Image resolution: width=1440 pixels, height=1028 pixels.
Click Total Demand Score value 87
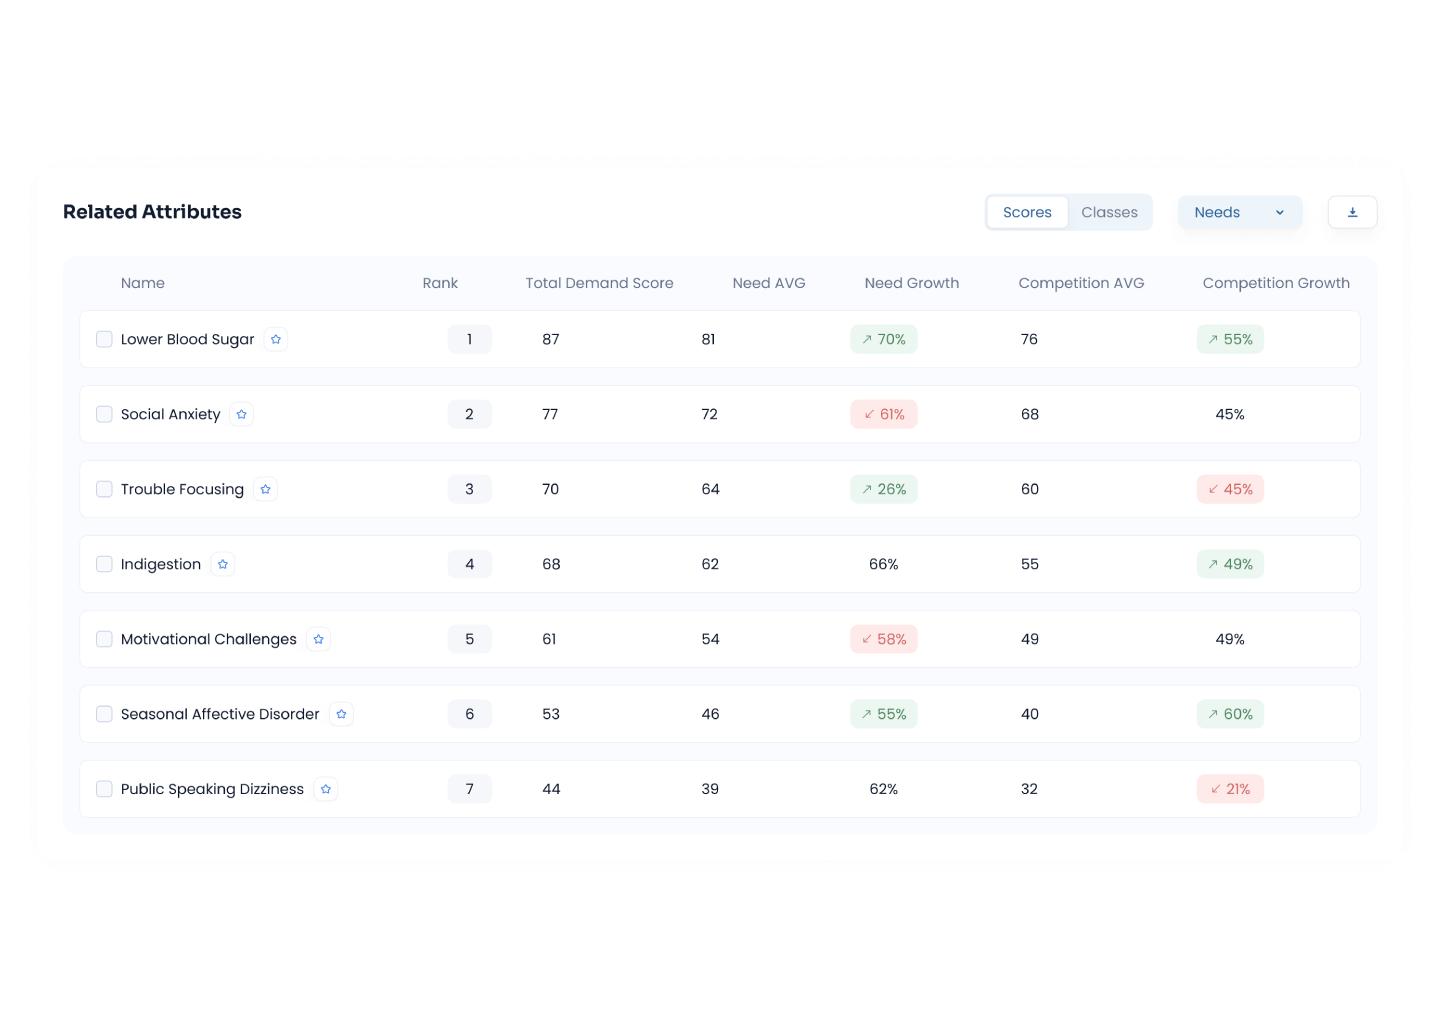551,339
